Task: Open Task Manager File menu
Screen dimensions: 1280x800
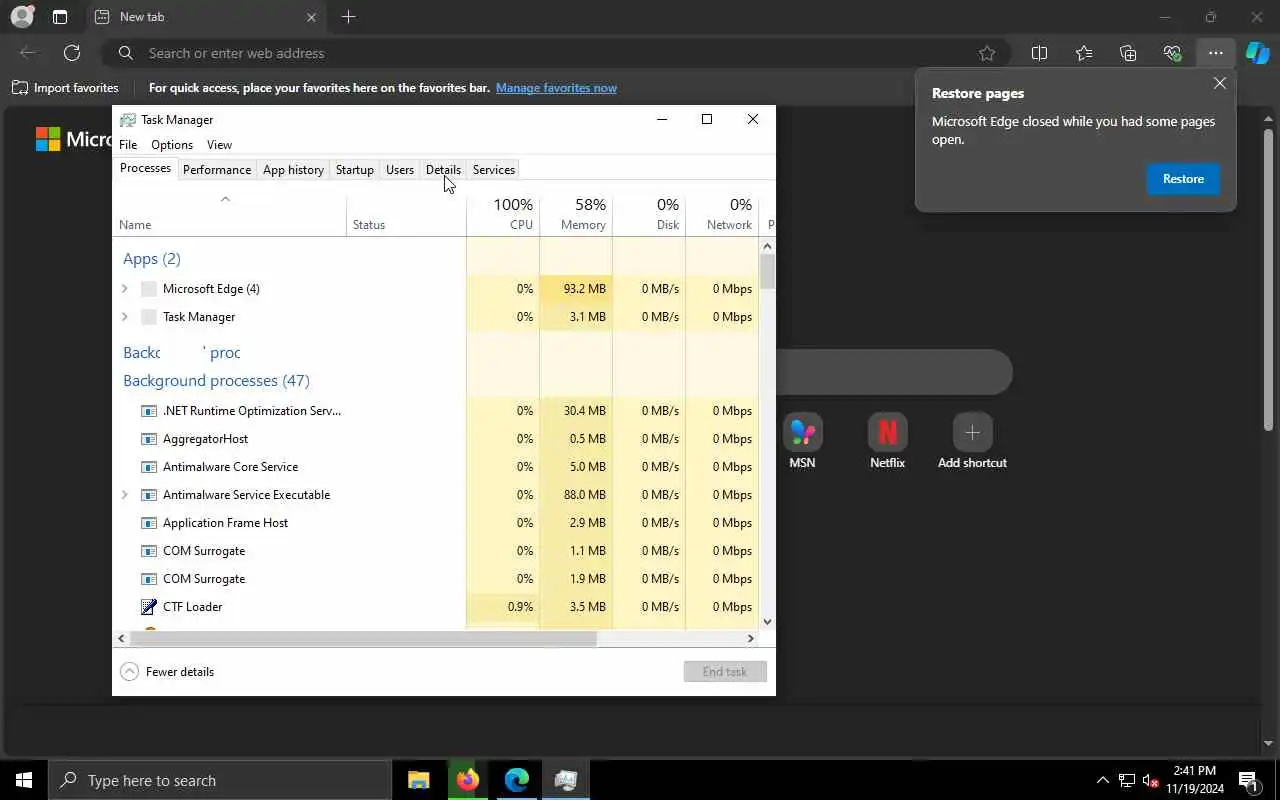Action: coord(128,145)
